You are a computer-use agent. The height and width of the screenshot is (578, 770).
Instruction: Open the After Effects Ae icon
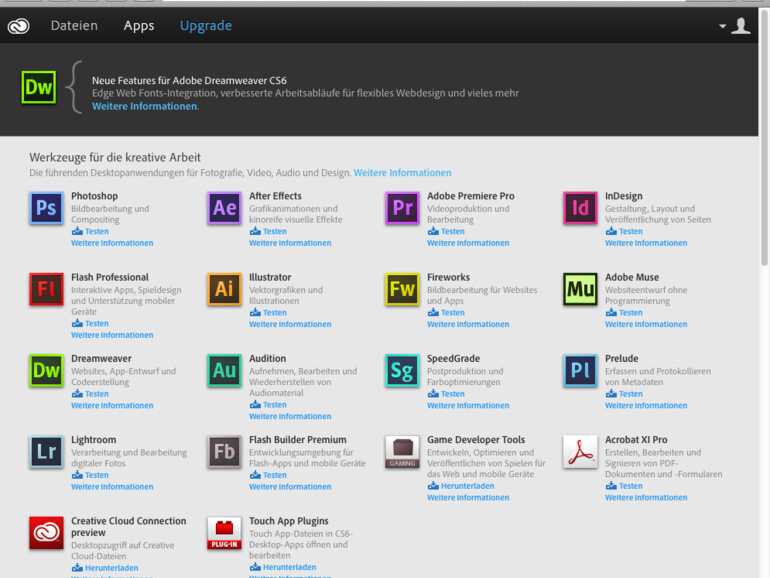coord(224,208)
